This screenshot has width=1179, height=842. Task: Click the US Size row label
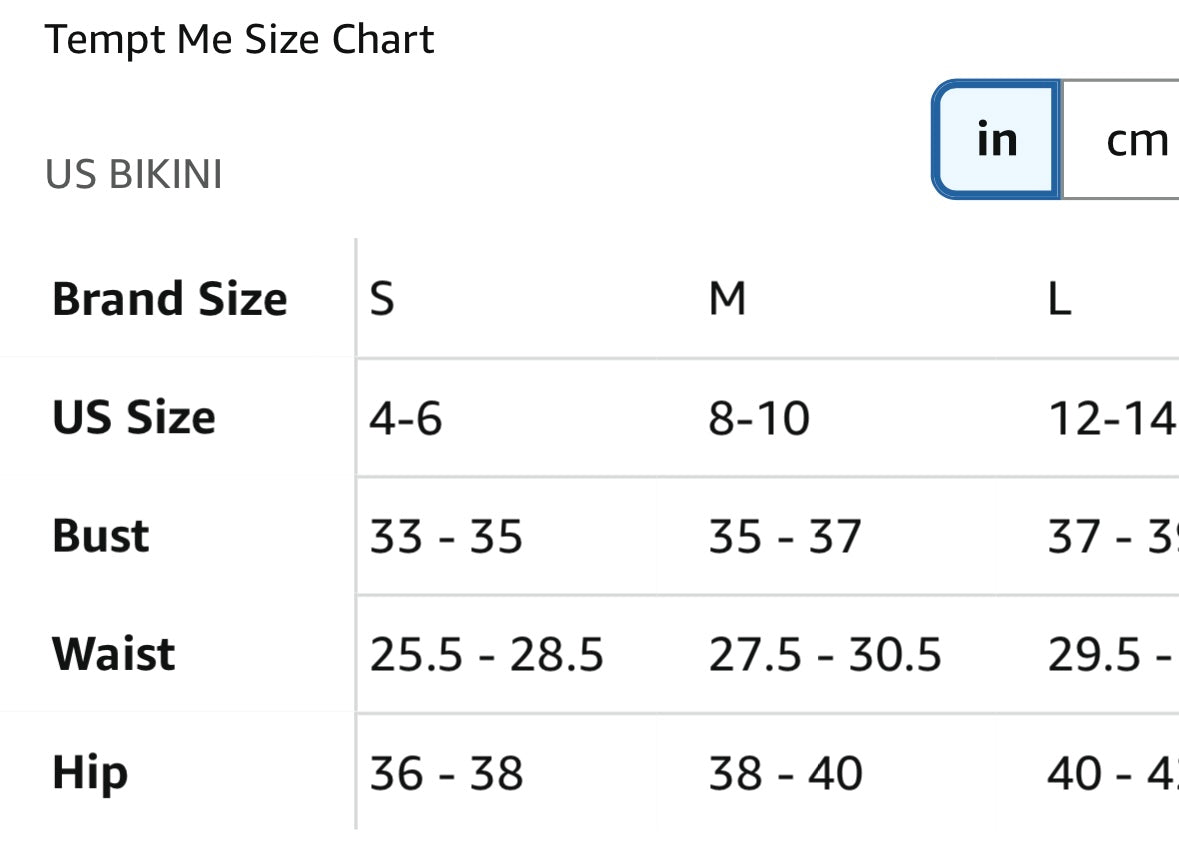pos(131,417)
